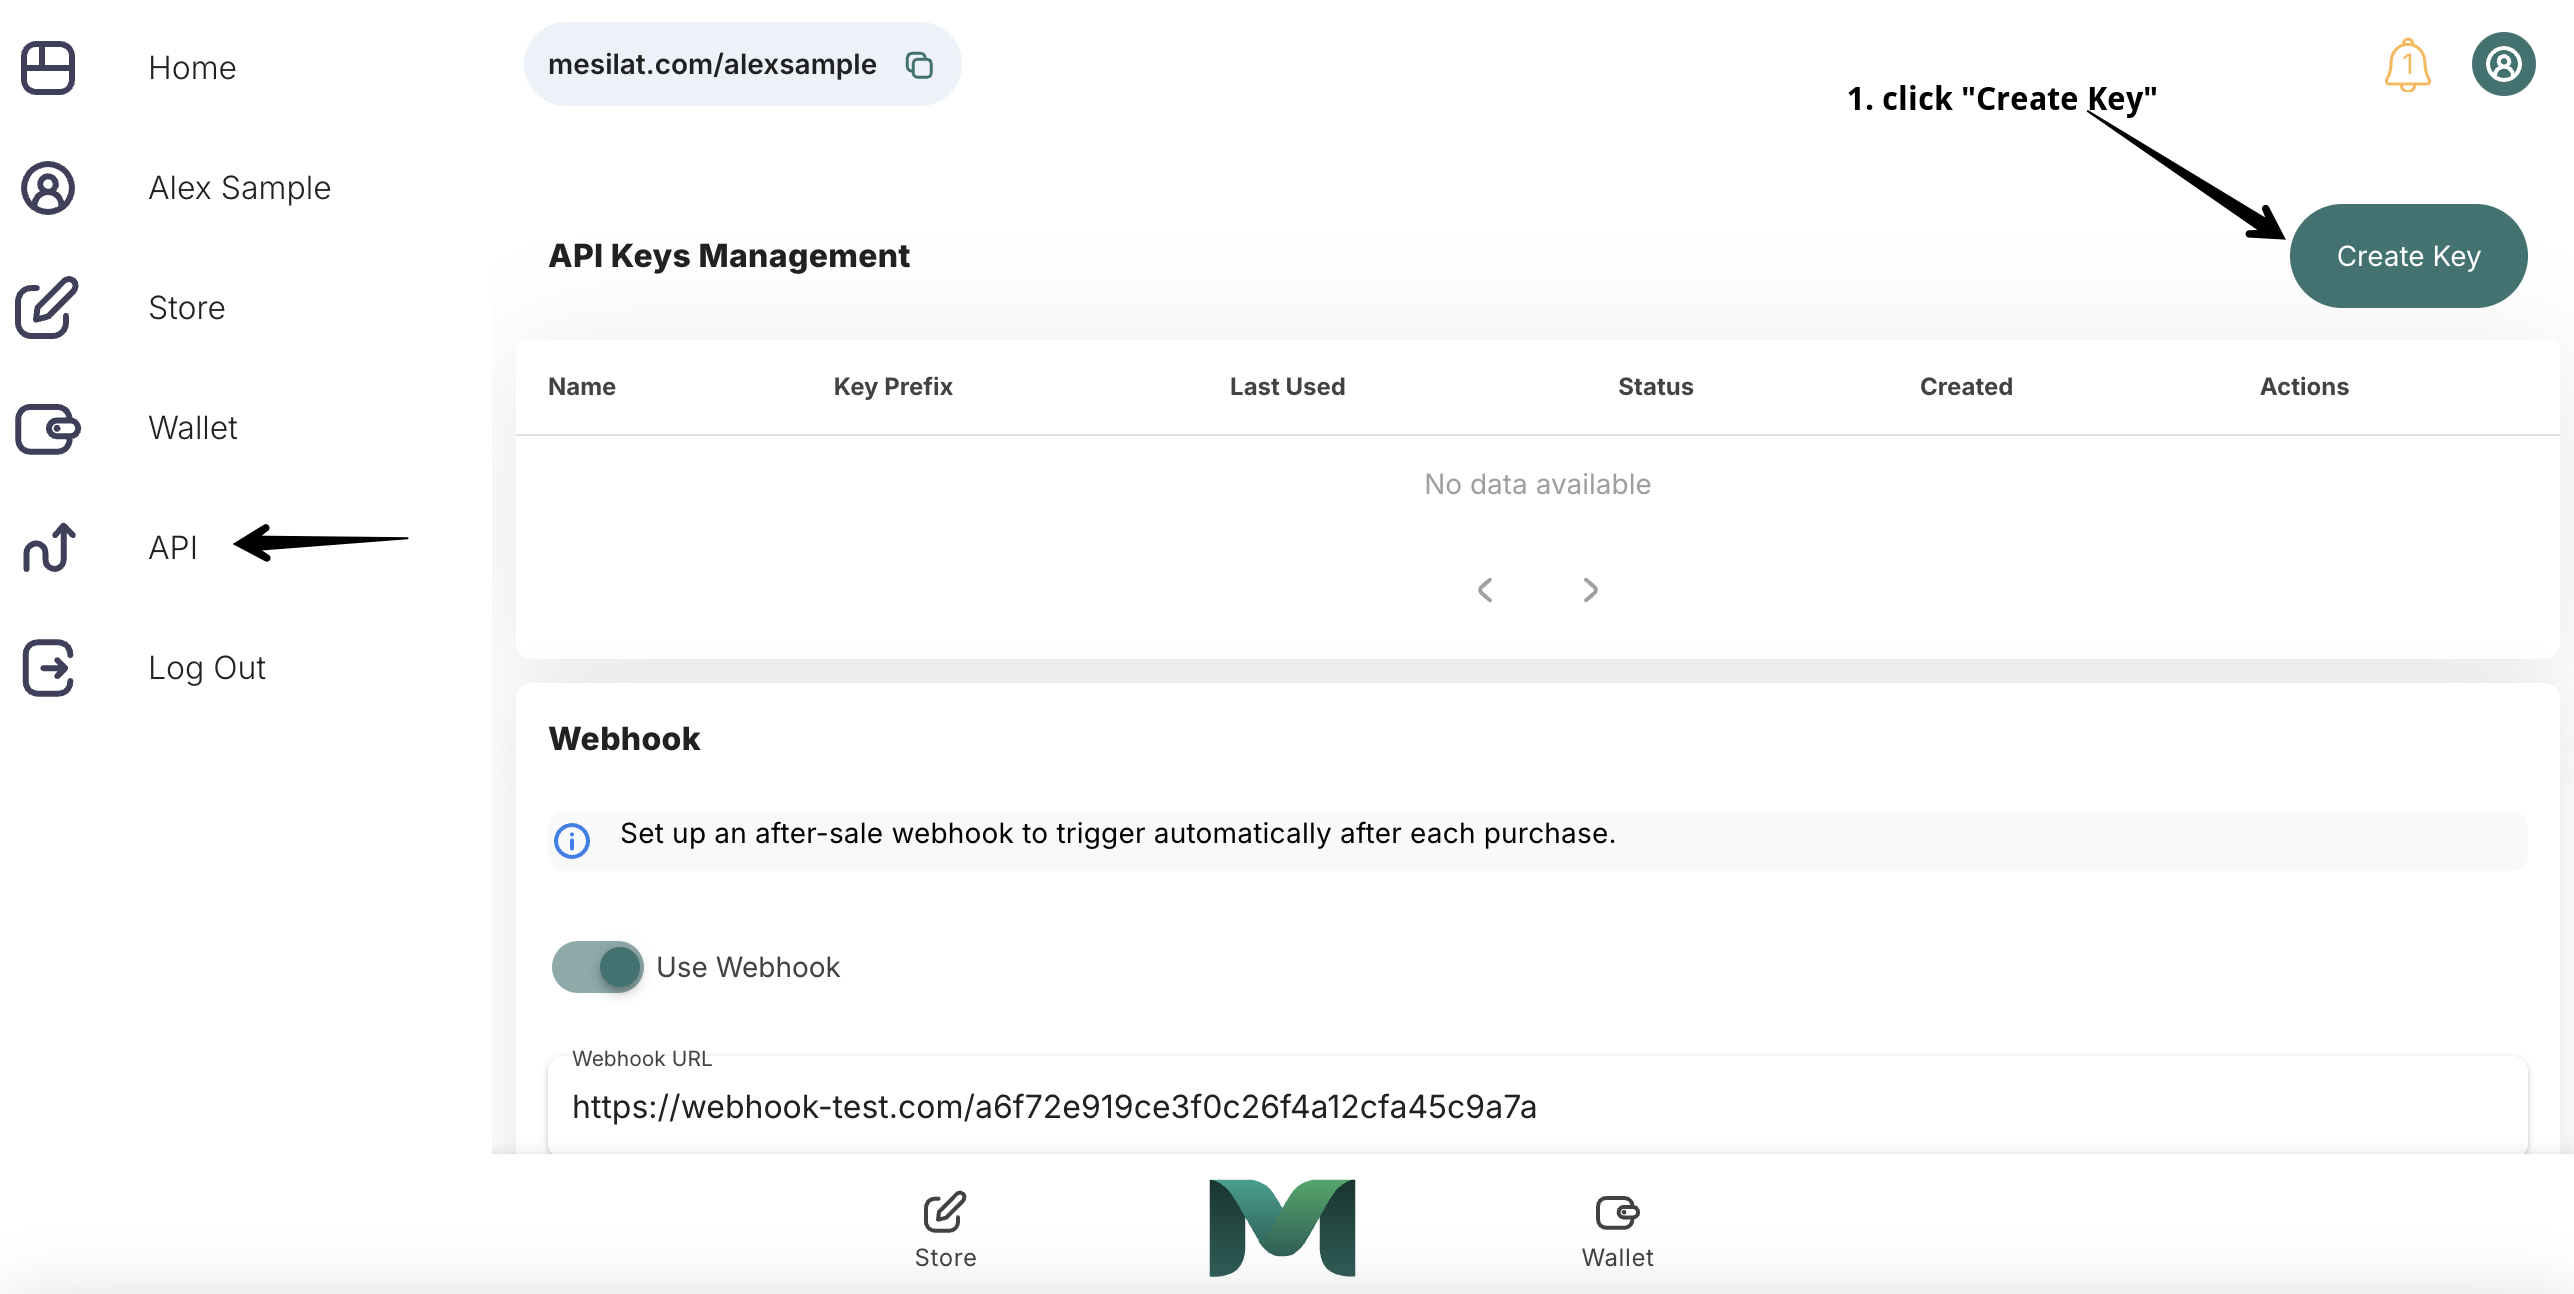Toggle the Use Webhook switch
This screenshot has height=1294, width=2574.
tap(598, 967)
